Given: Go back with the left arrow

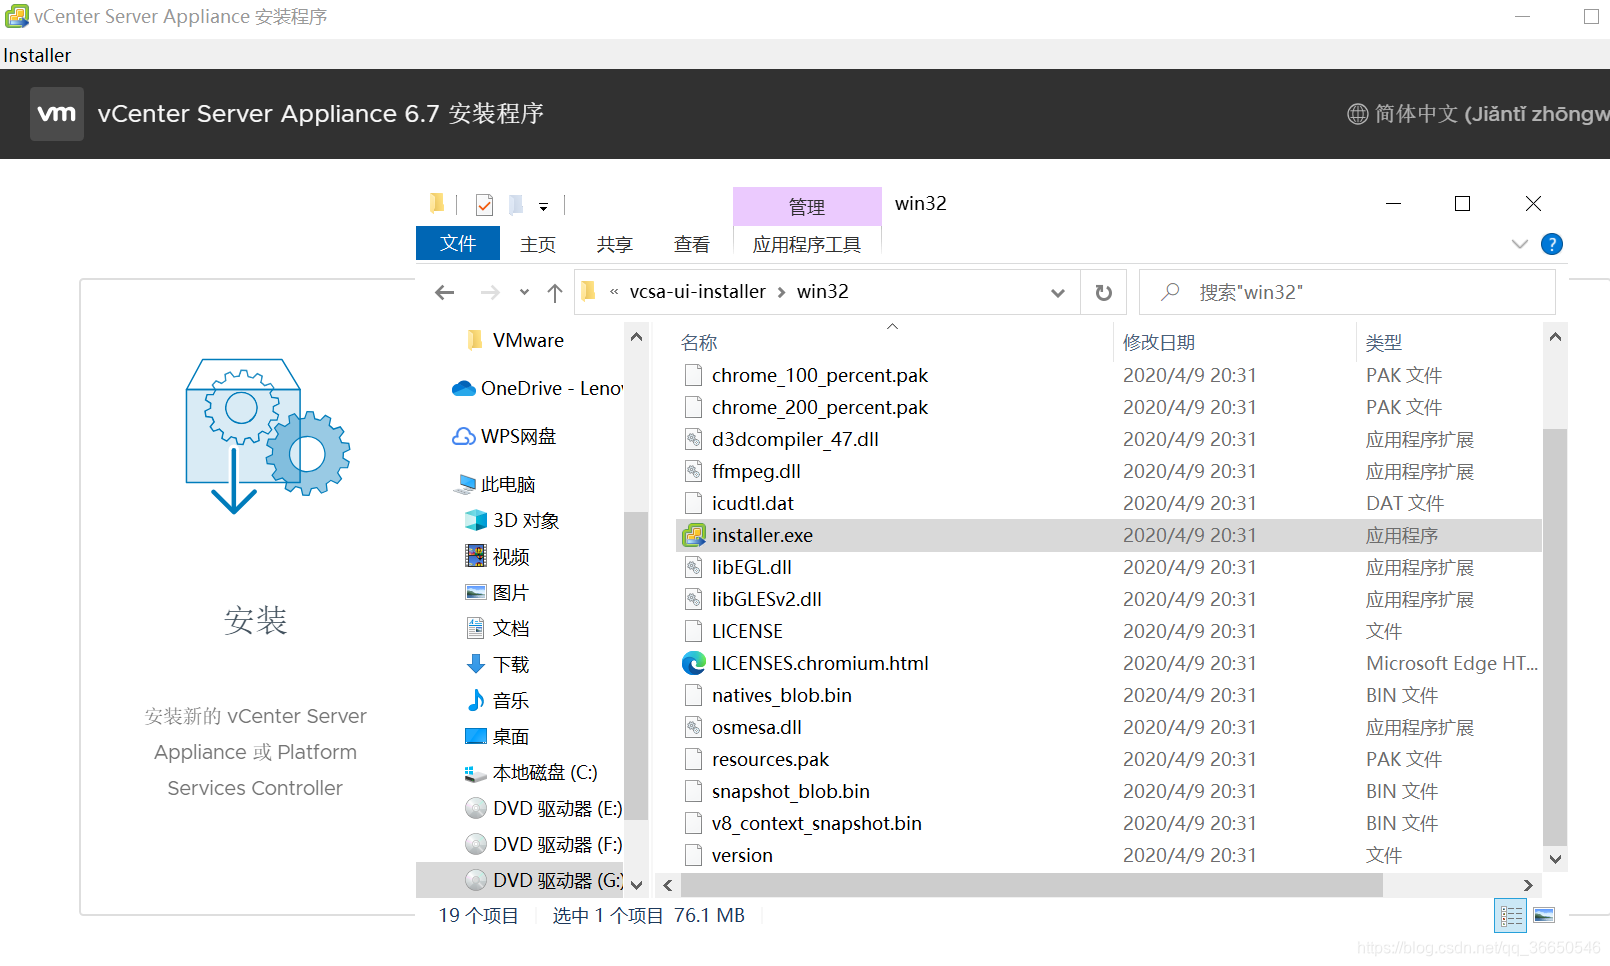Looking at the screenshot, I should pos(445,292).
